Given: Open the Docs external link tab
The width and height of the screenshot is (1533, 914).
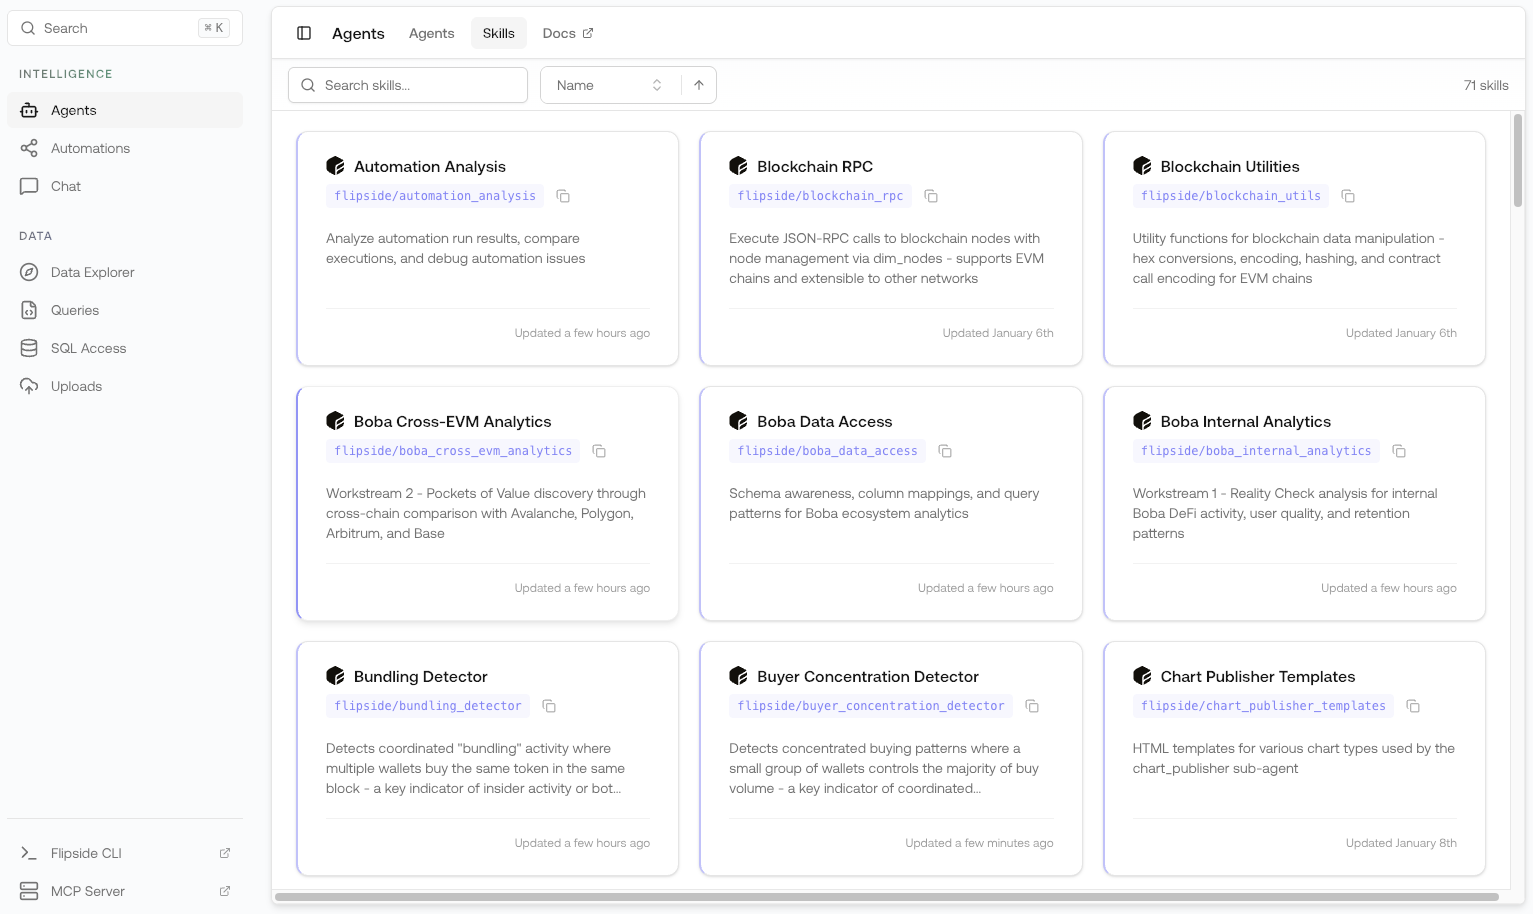Looking at the screenshot, I should pos(568,33).
